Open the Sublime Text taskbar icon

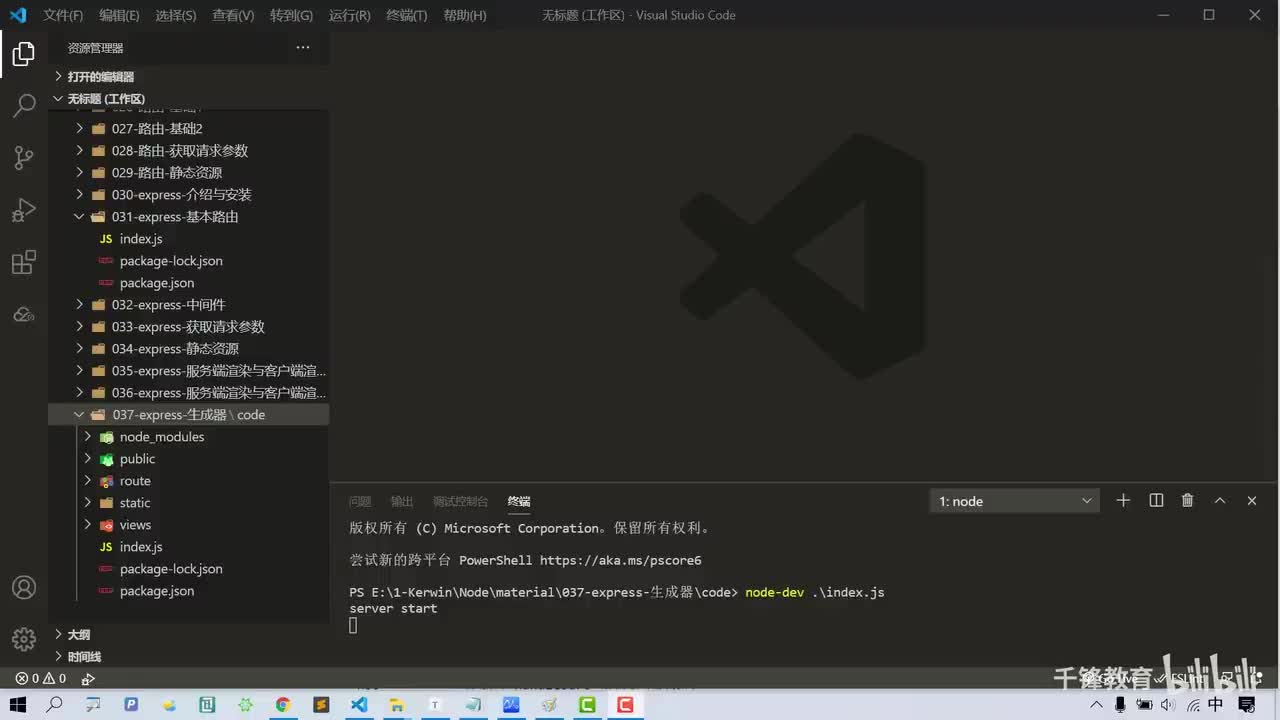coord(321,705)
